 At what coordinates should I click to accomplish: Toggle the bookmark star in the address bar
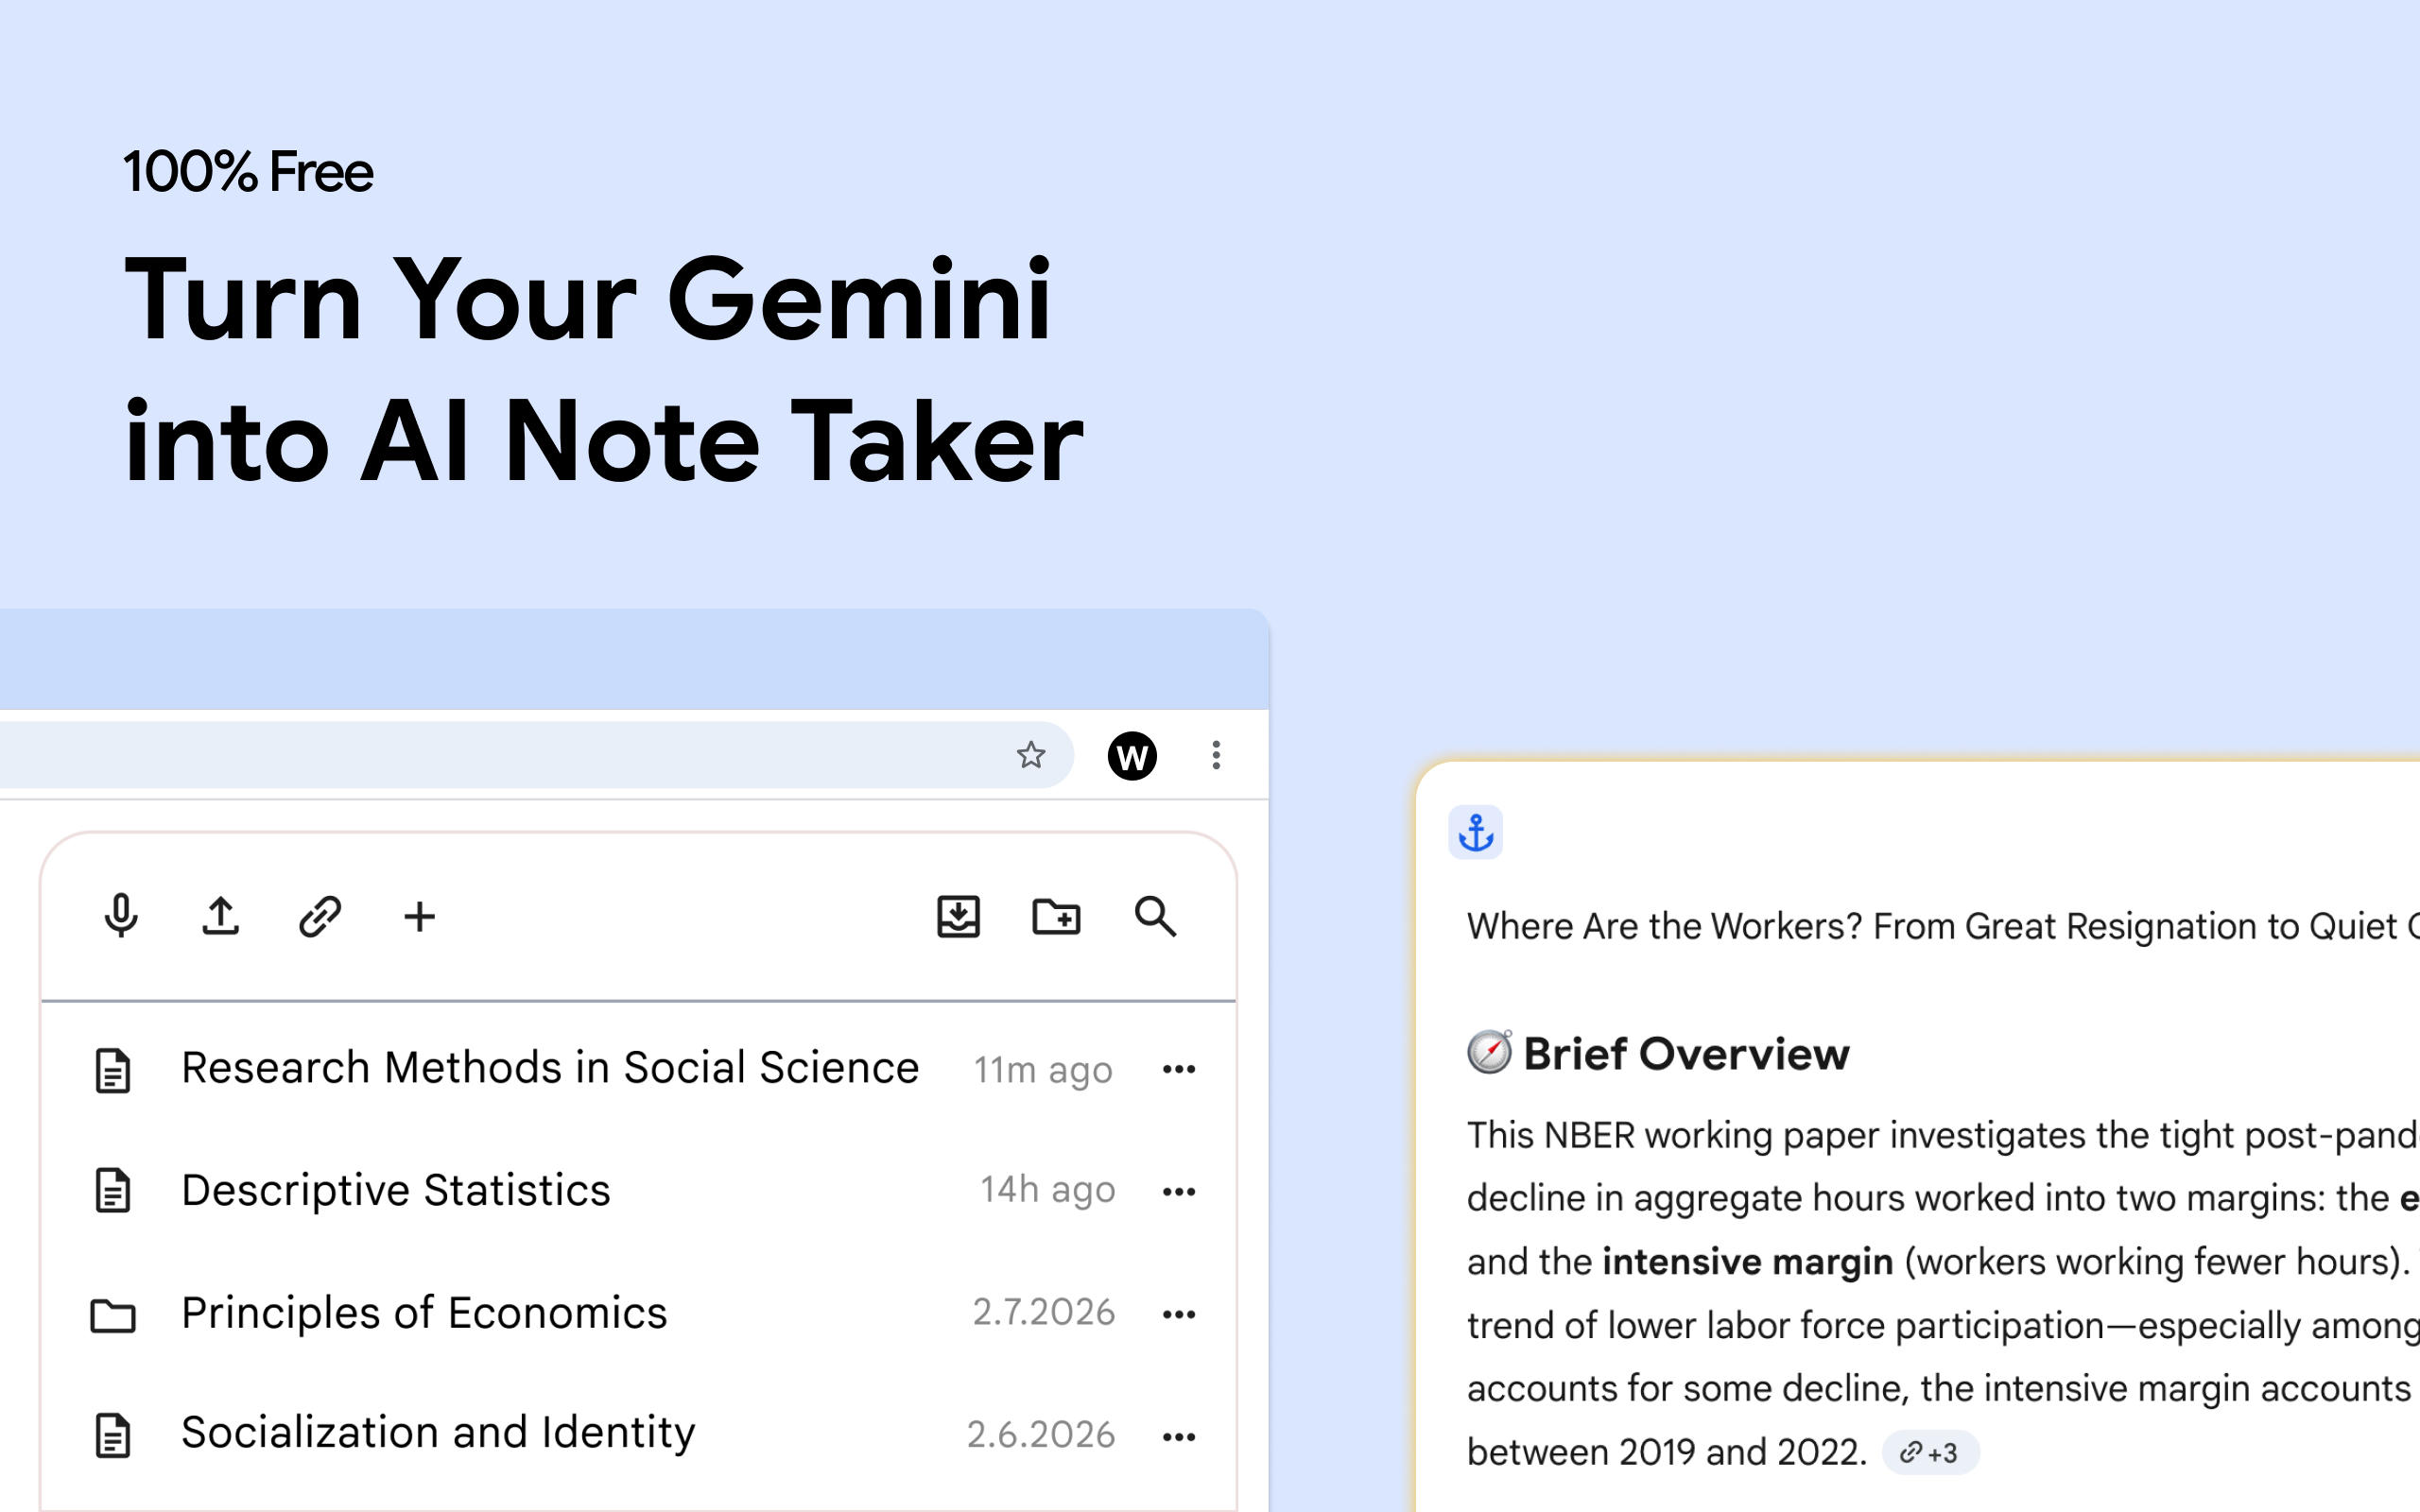1030,756
